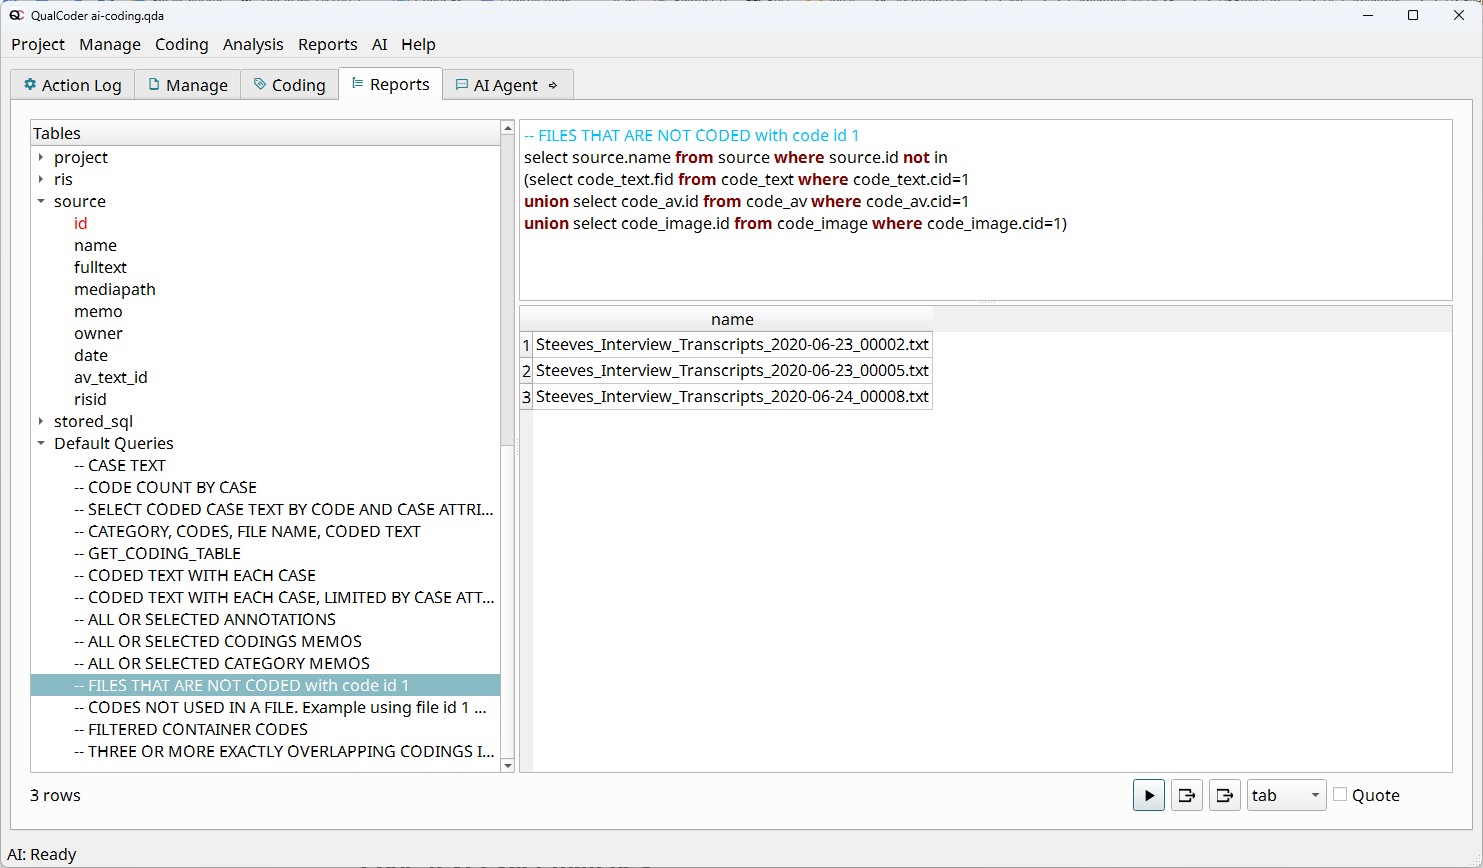This screenshot has height=868, width=1483.
Task: Click the Tables header of the tree
Action: [x=265, y=133]
